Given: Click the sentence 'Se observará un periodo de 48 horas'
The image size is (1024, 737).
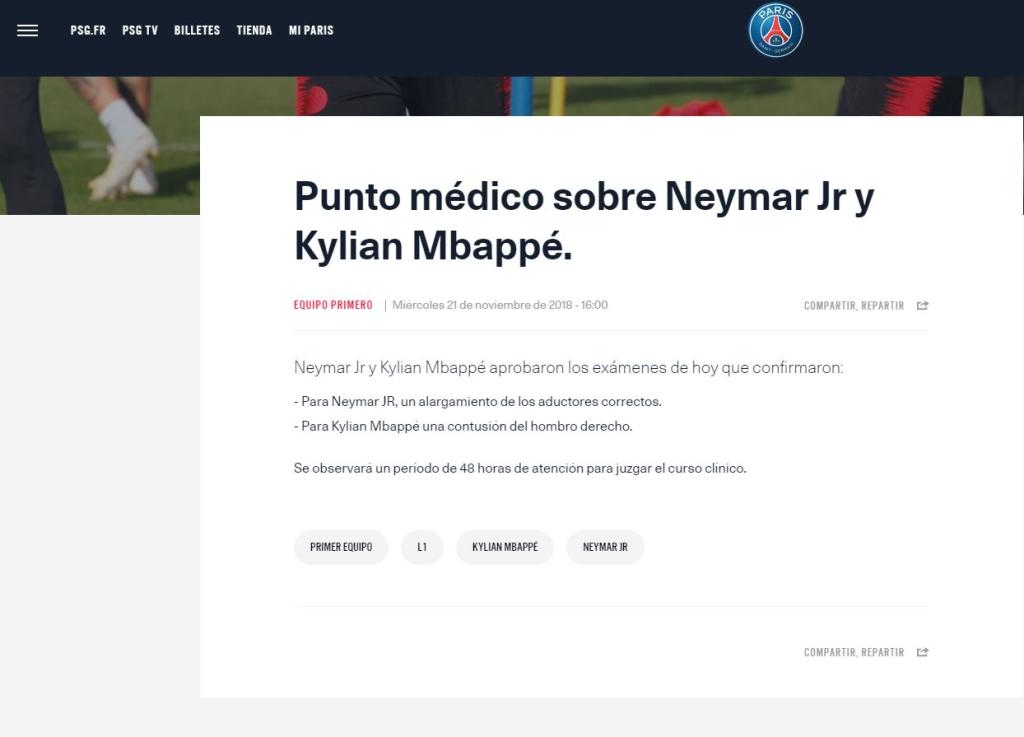Looking at the screenshot, I should [520, 468].
